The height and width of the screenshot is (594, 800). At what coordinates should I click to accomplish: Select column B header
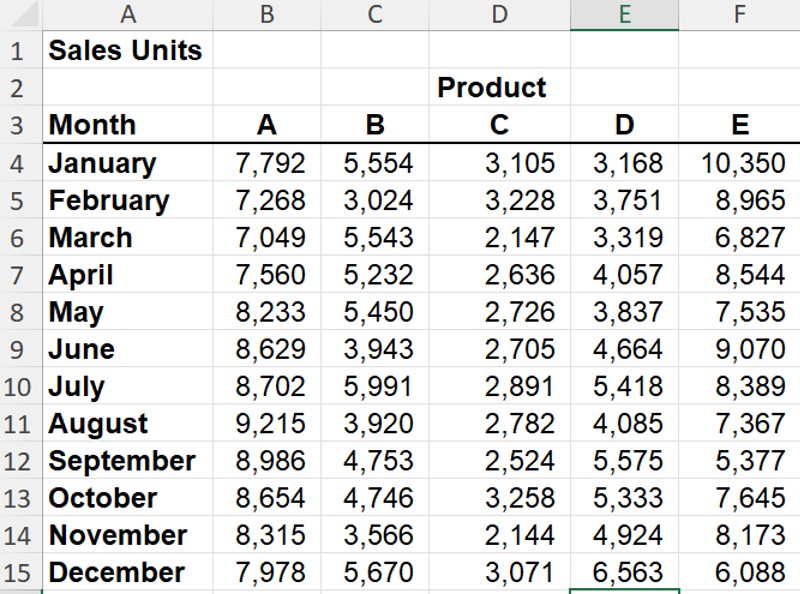267,14
